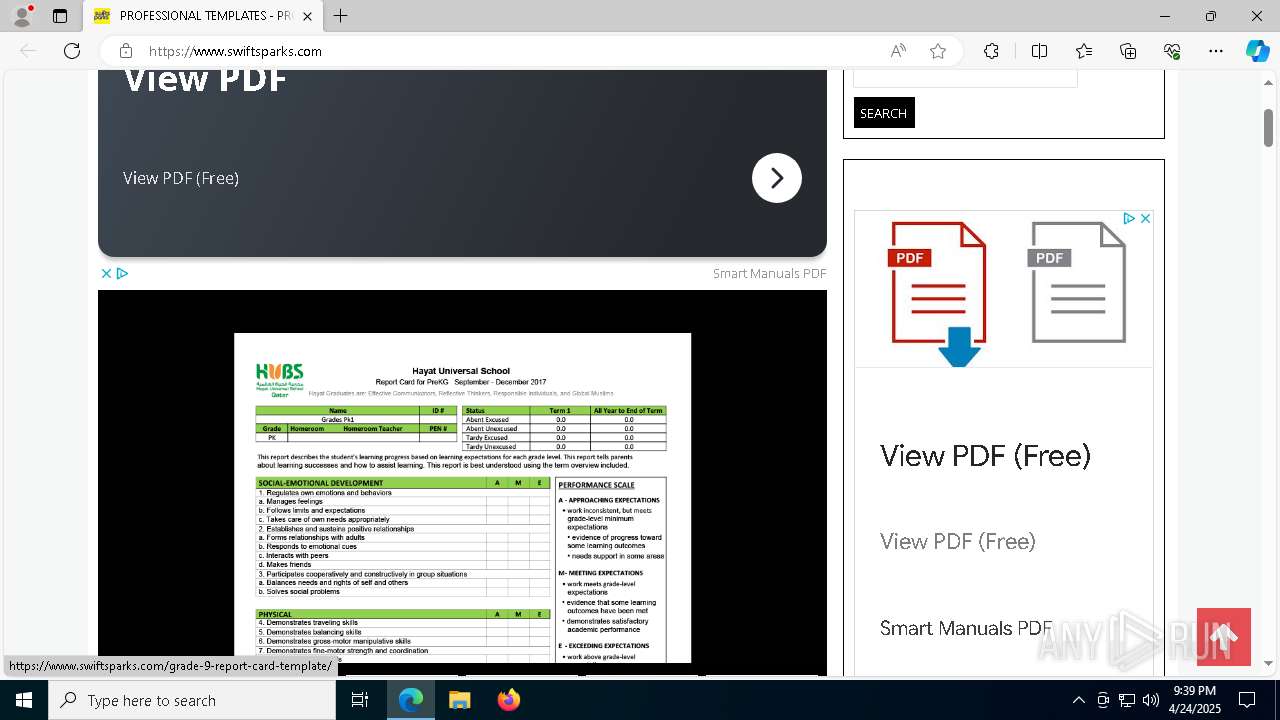Open a new browser tab
Image resolution: width=1280 pixels, height=720 pixels.
click(x=340, y=16)
